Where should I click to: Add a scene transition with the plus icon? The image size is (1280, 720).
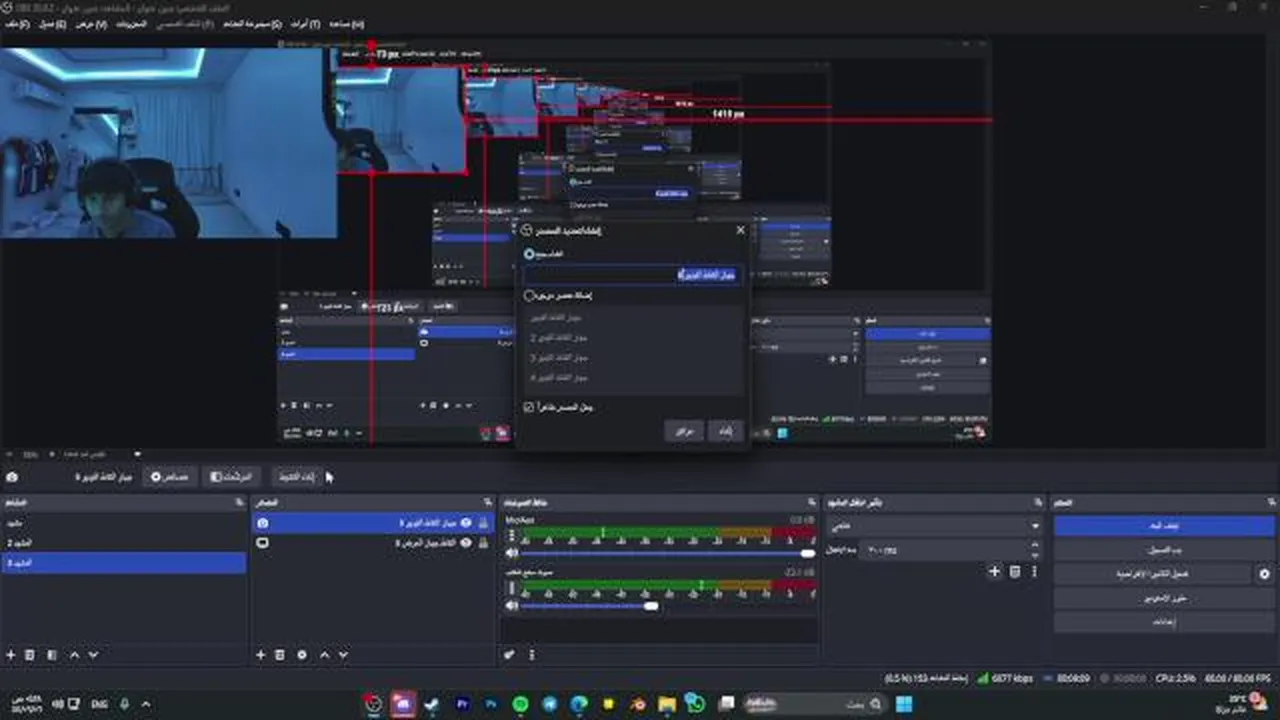point(994,572)
